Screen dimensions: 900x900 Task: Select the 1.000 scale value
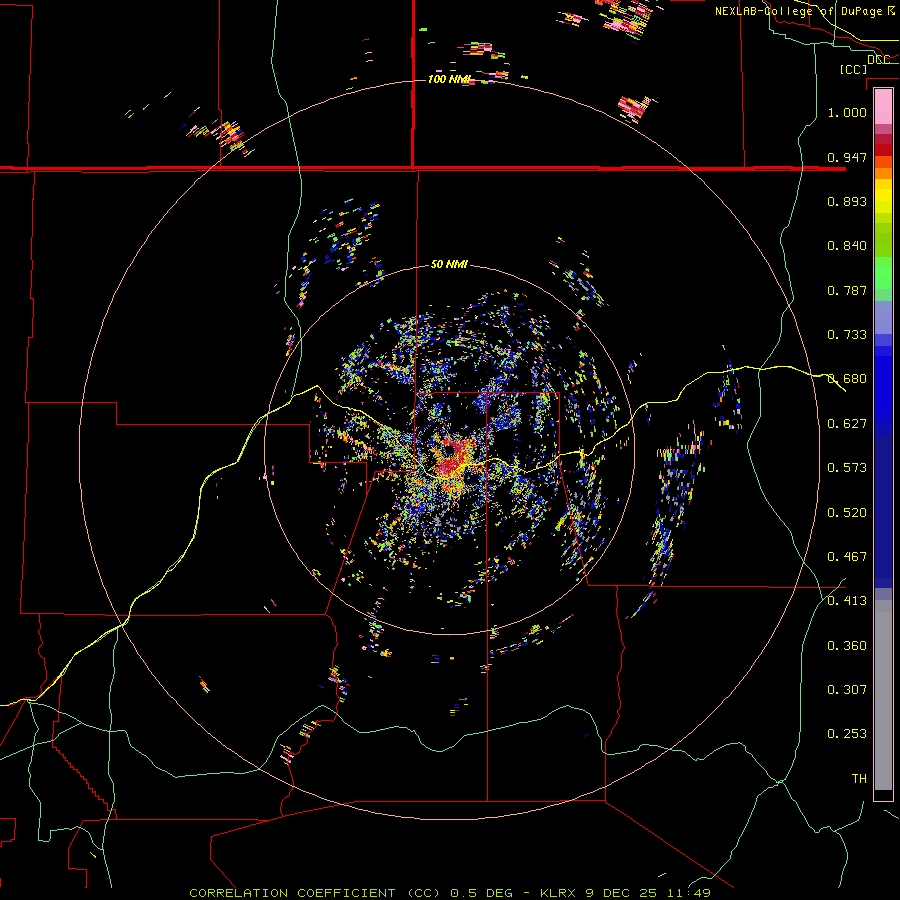[x=847, y=112]
